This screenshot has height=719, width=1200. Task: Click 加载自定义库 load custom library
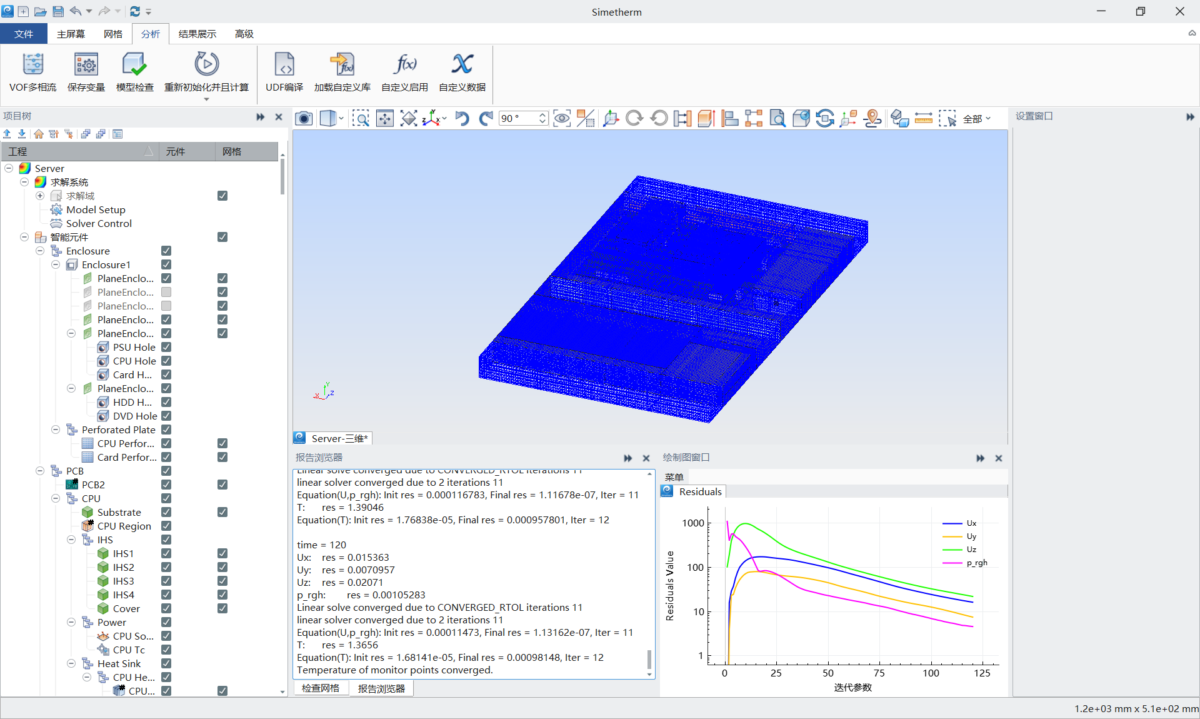click(342, 72)
